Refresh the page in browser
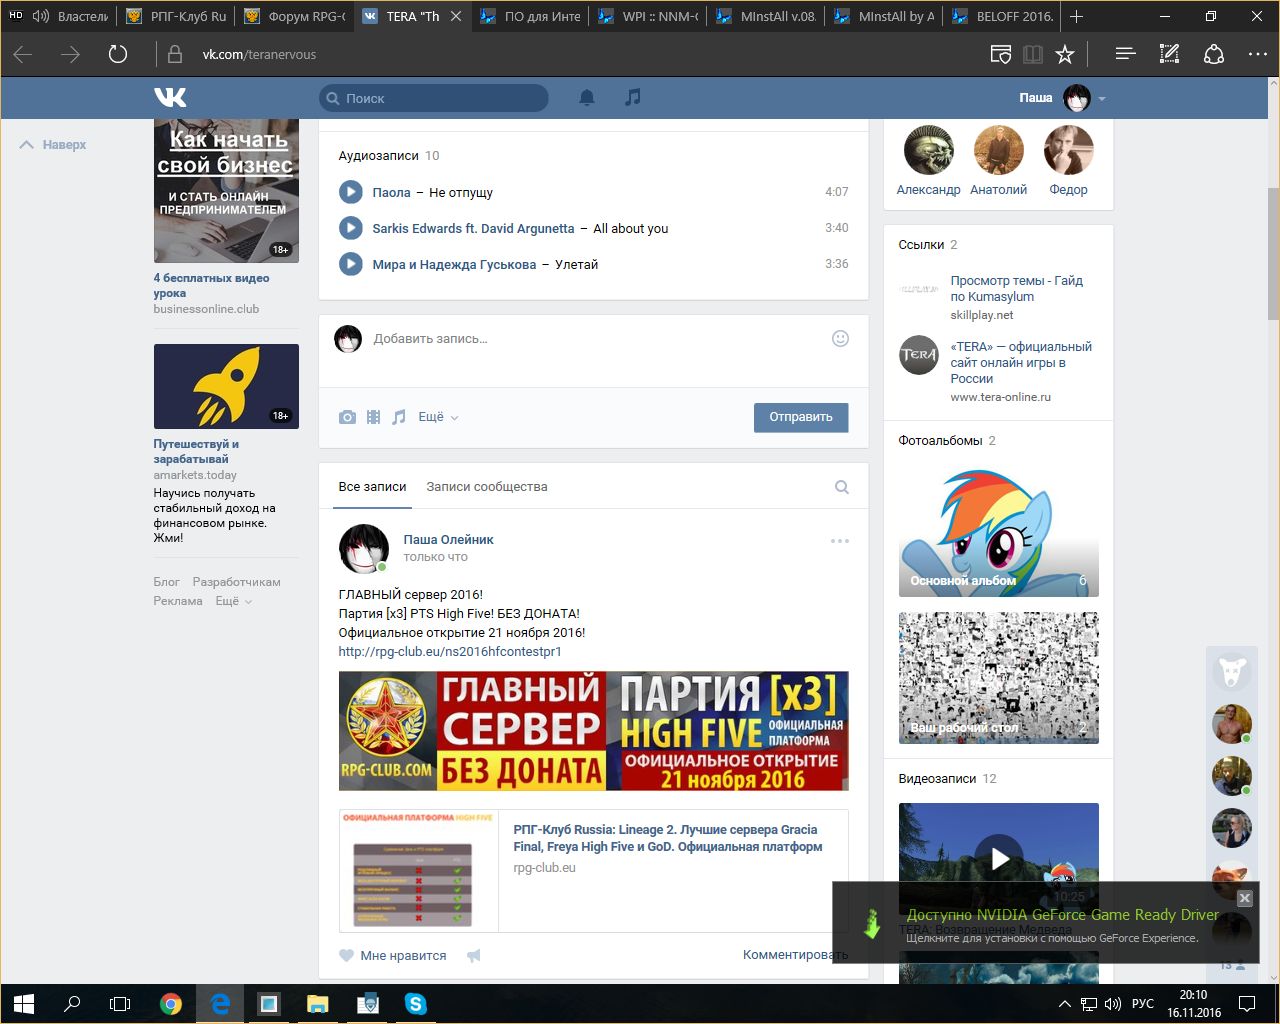The image size is (1280, 1024). click(x=118, y=54)
